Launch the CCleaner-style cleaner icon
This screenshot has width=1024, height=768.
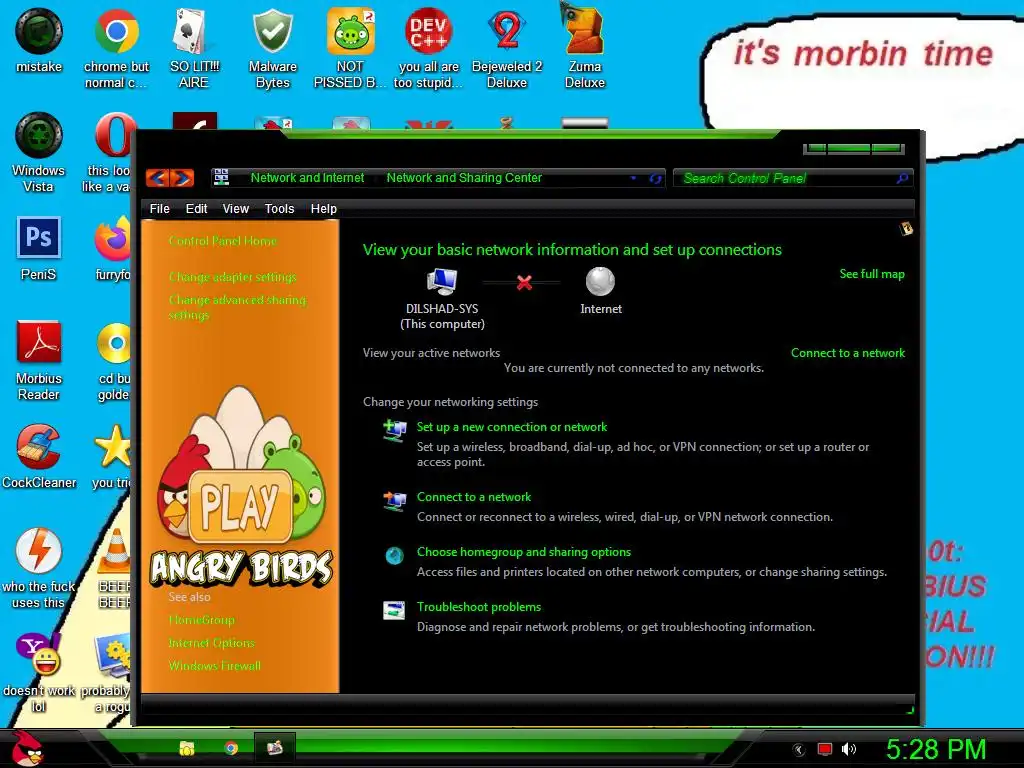[39, 456]
